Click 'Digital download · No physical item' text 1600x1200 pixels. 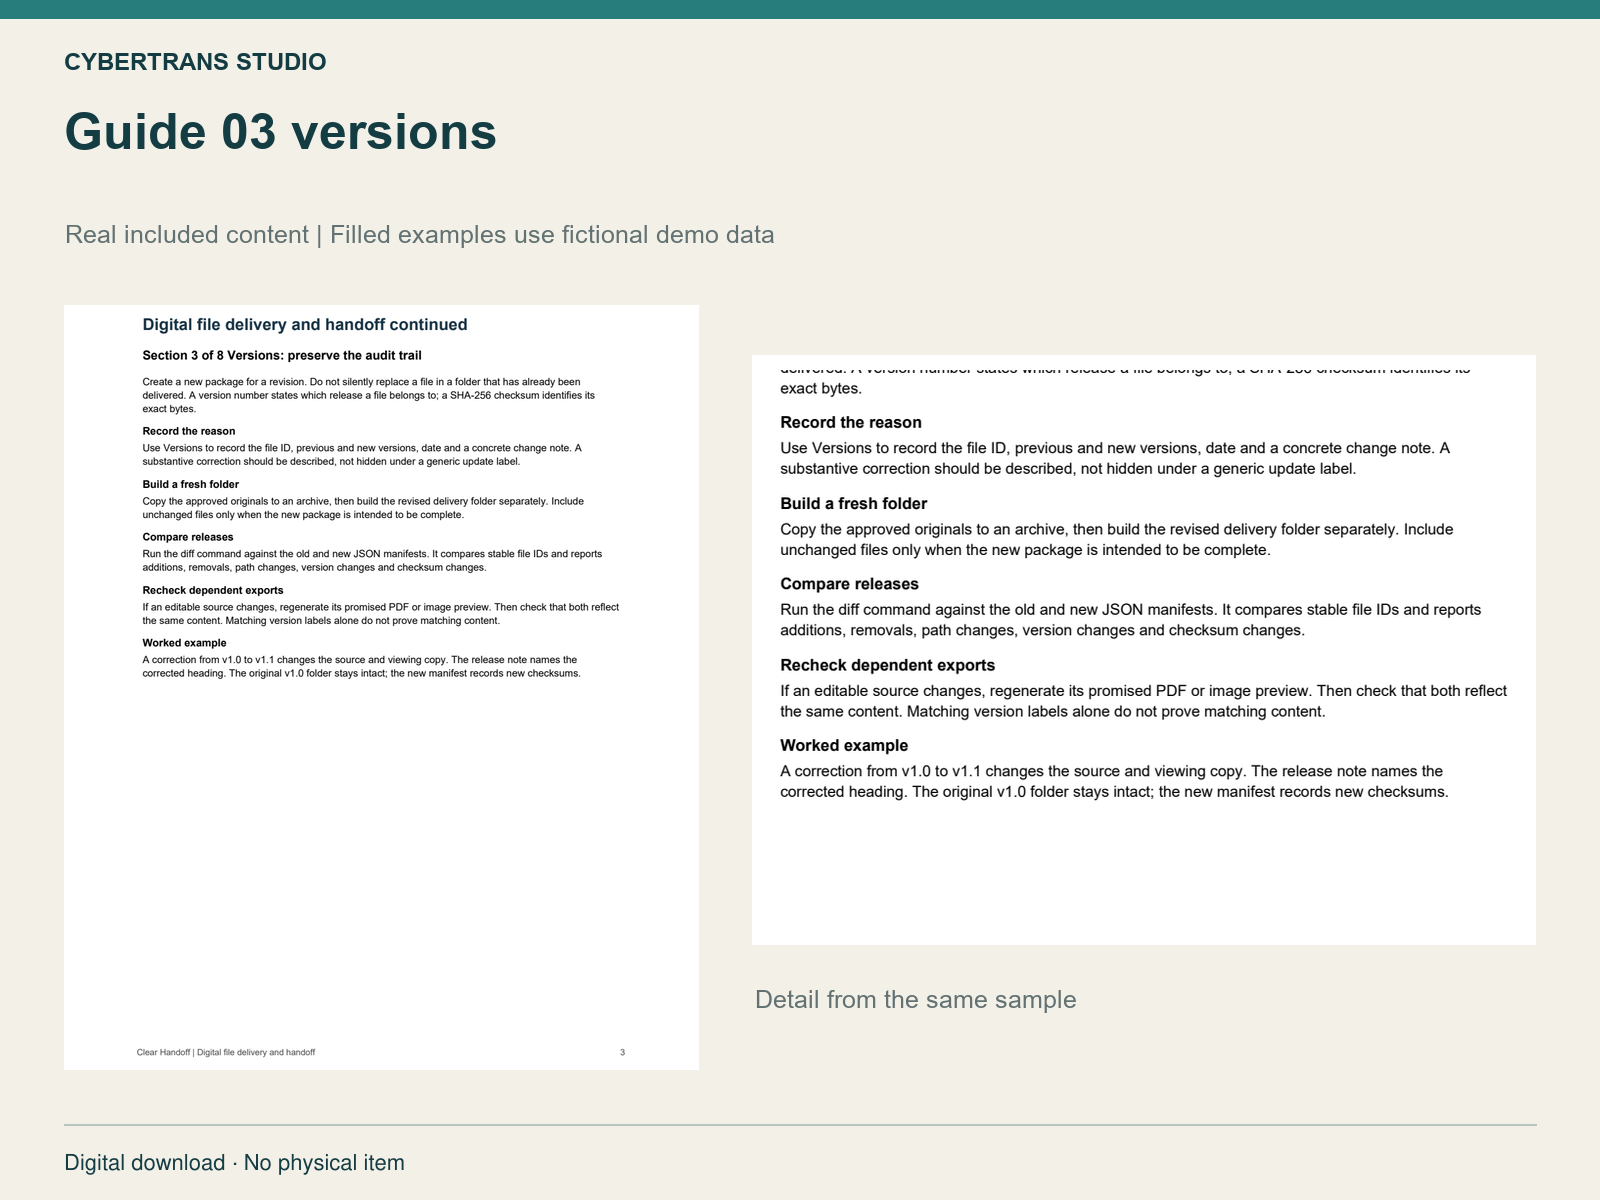235,1163
